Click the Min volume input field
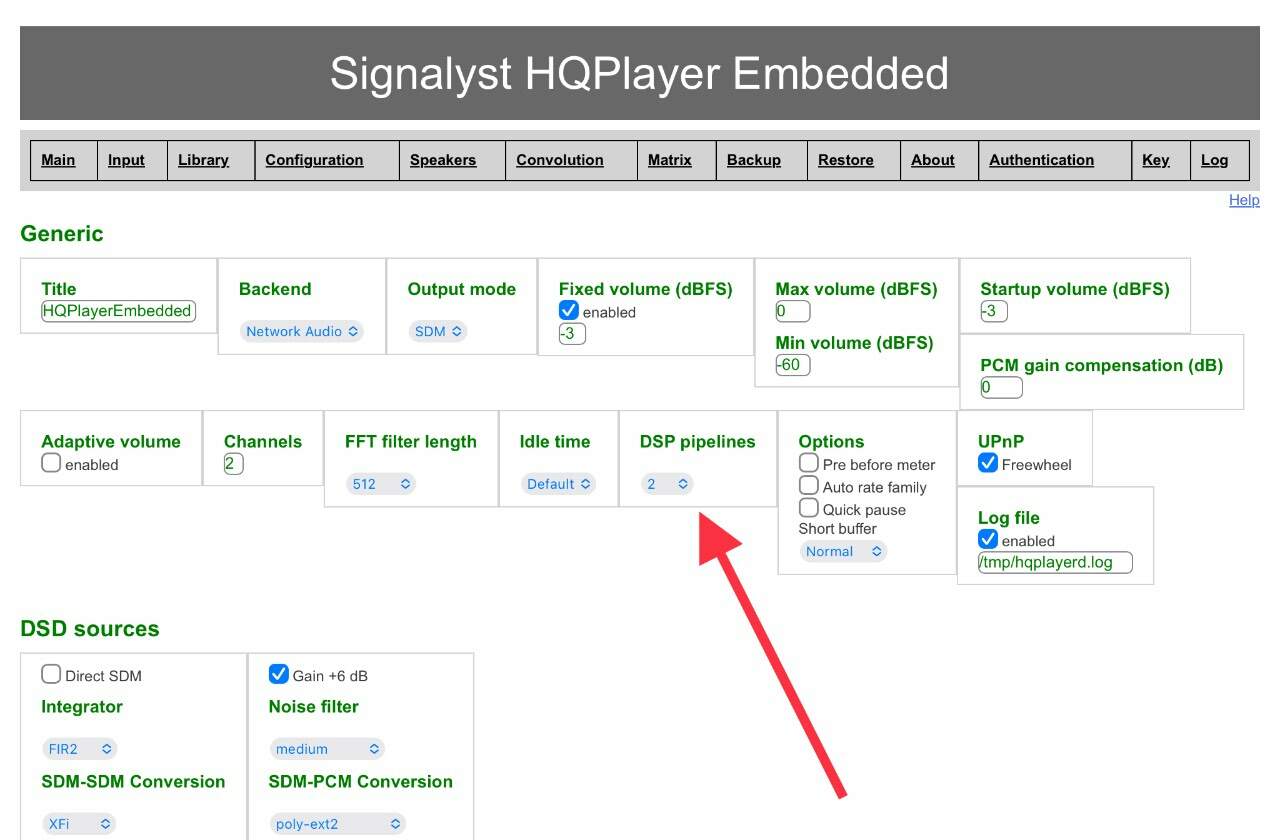Viewport: 1280px width, 840px height. pyautogui.click(x=793, y=365)
